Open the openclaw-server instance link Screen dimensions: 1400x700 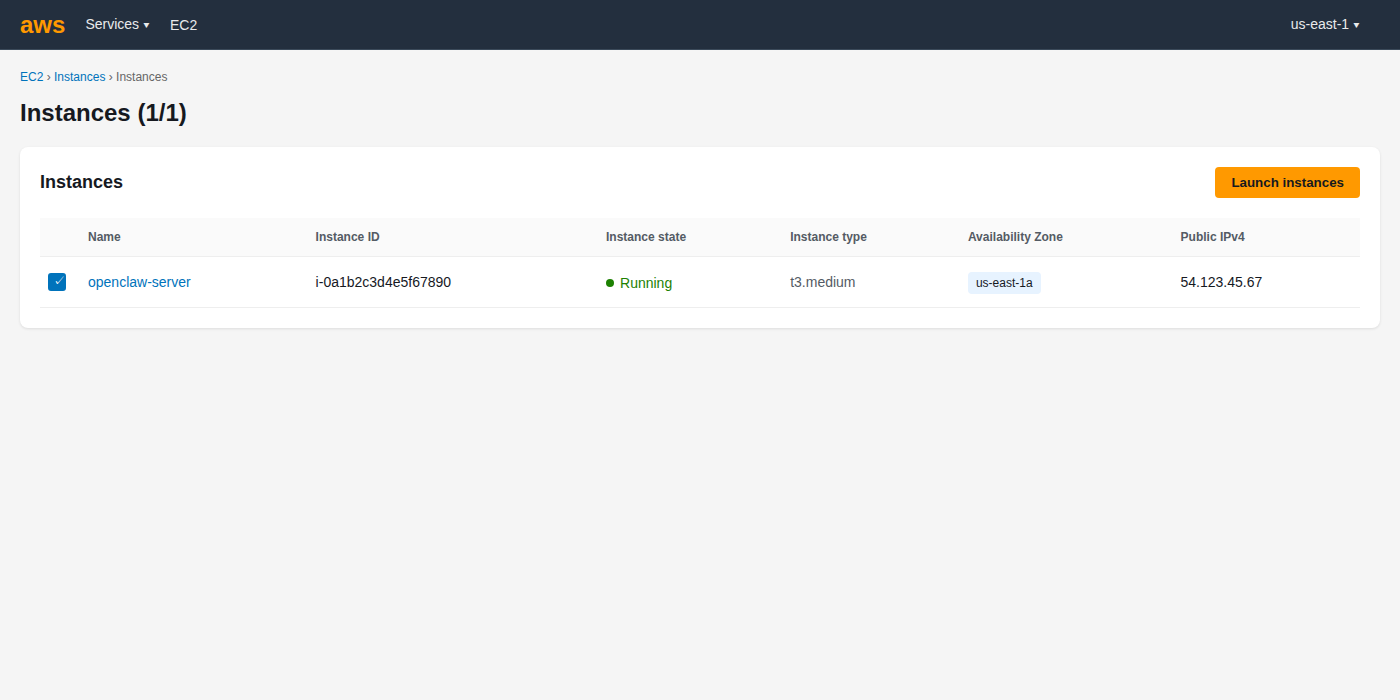point(139,282)
